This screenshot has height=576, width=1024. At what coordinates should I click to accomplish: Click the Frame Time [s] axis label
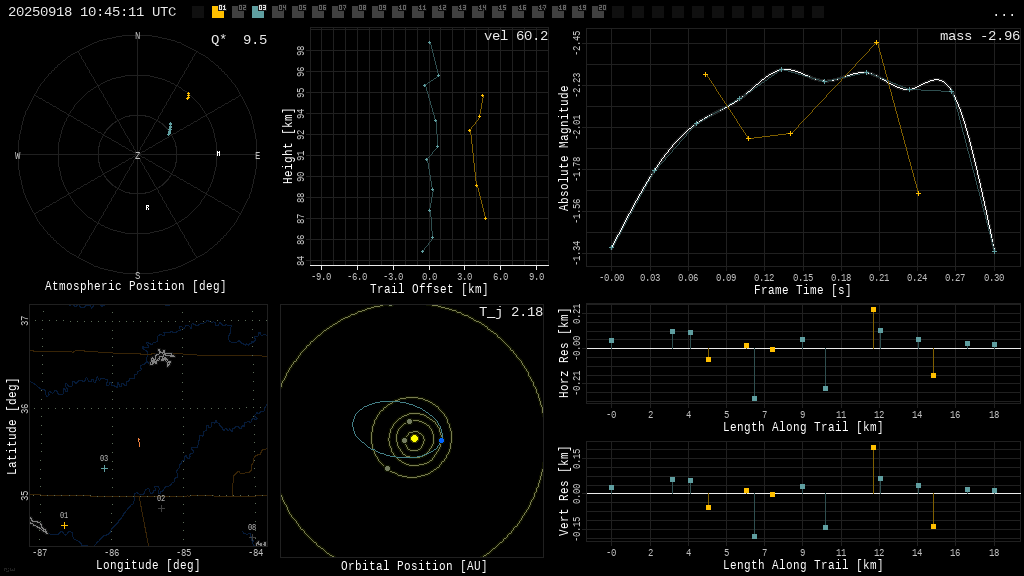point(803,289)
